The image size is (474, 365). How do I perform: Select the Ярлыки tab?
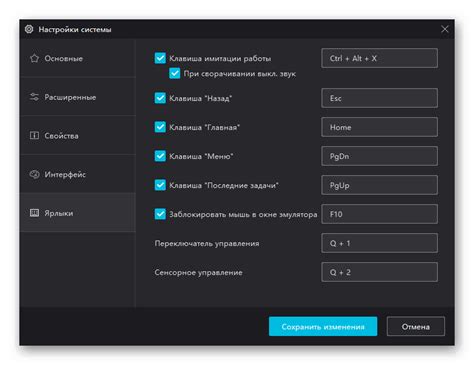tap(78, 212)
